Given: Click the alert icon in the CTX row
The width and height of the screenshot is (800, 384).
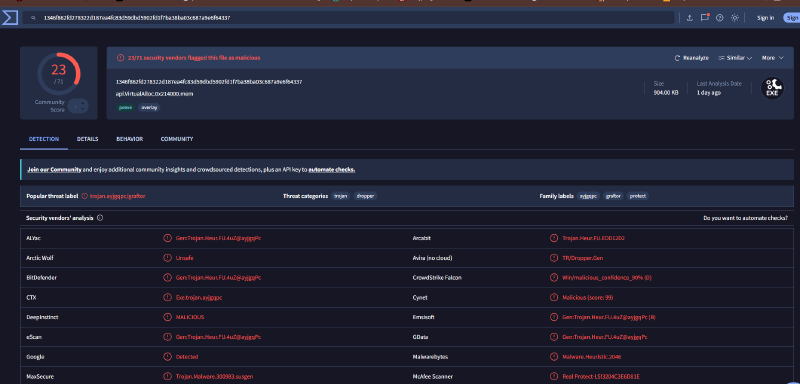Looking at the screenshot, I should [x=167, y=297].
